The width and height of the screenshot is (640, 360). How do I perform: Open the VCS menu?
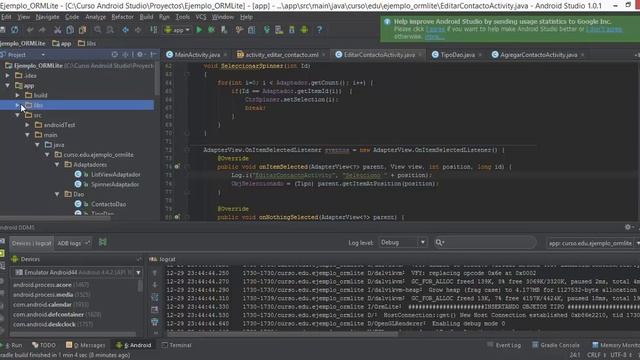tap(201, 17)
